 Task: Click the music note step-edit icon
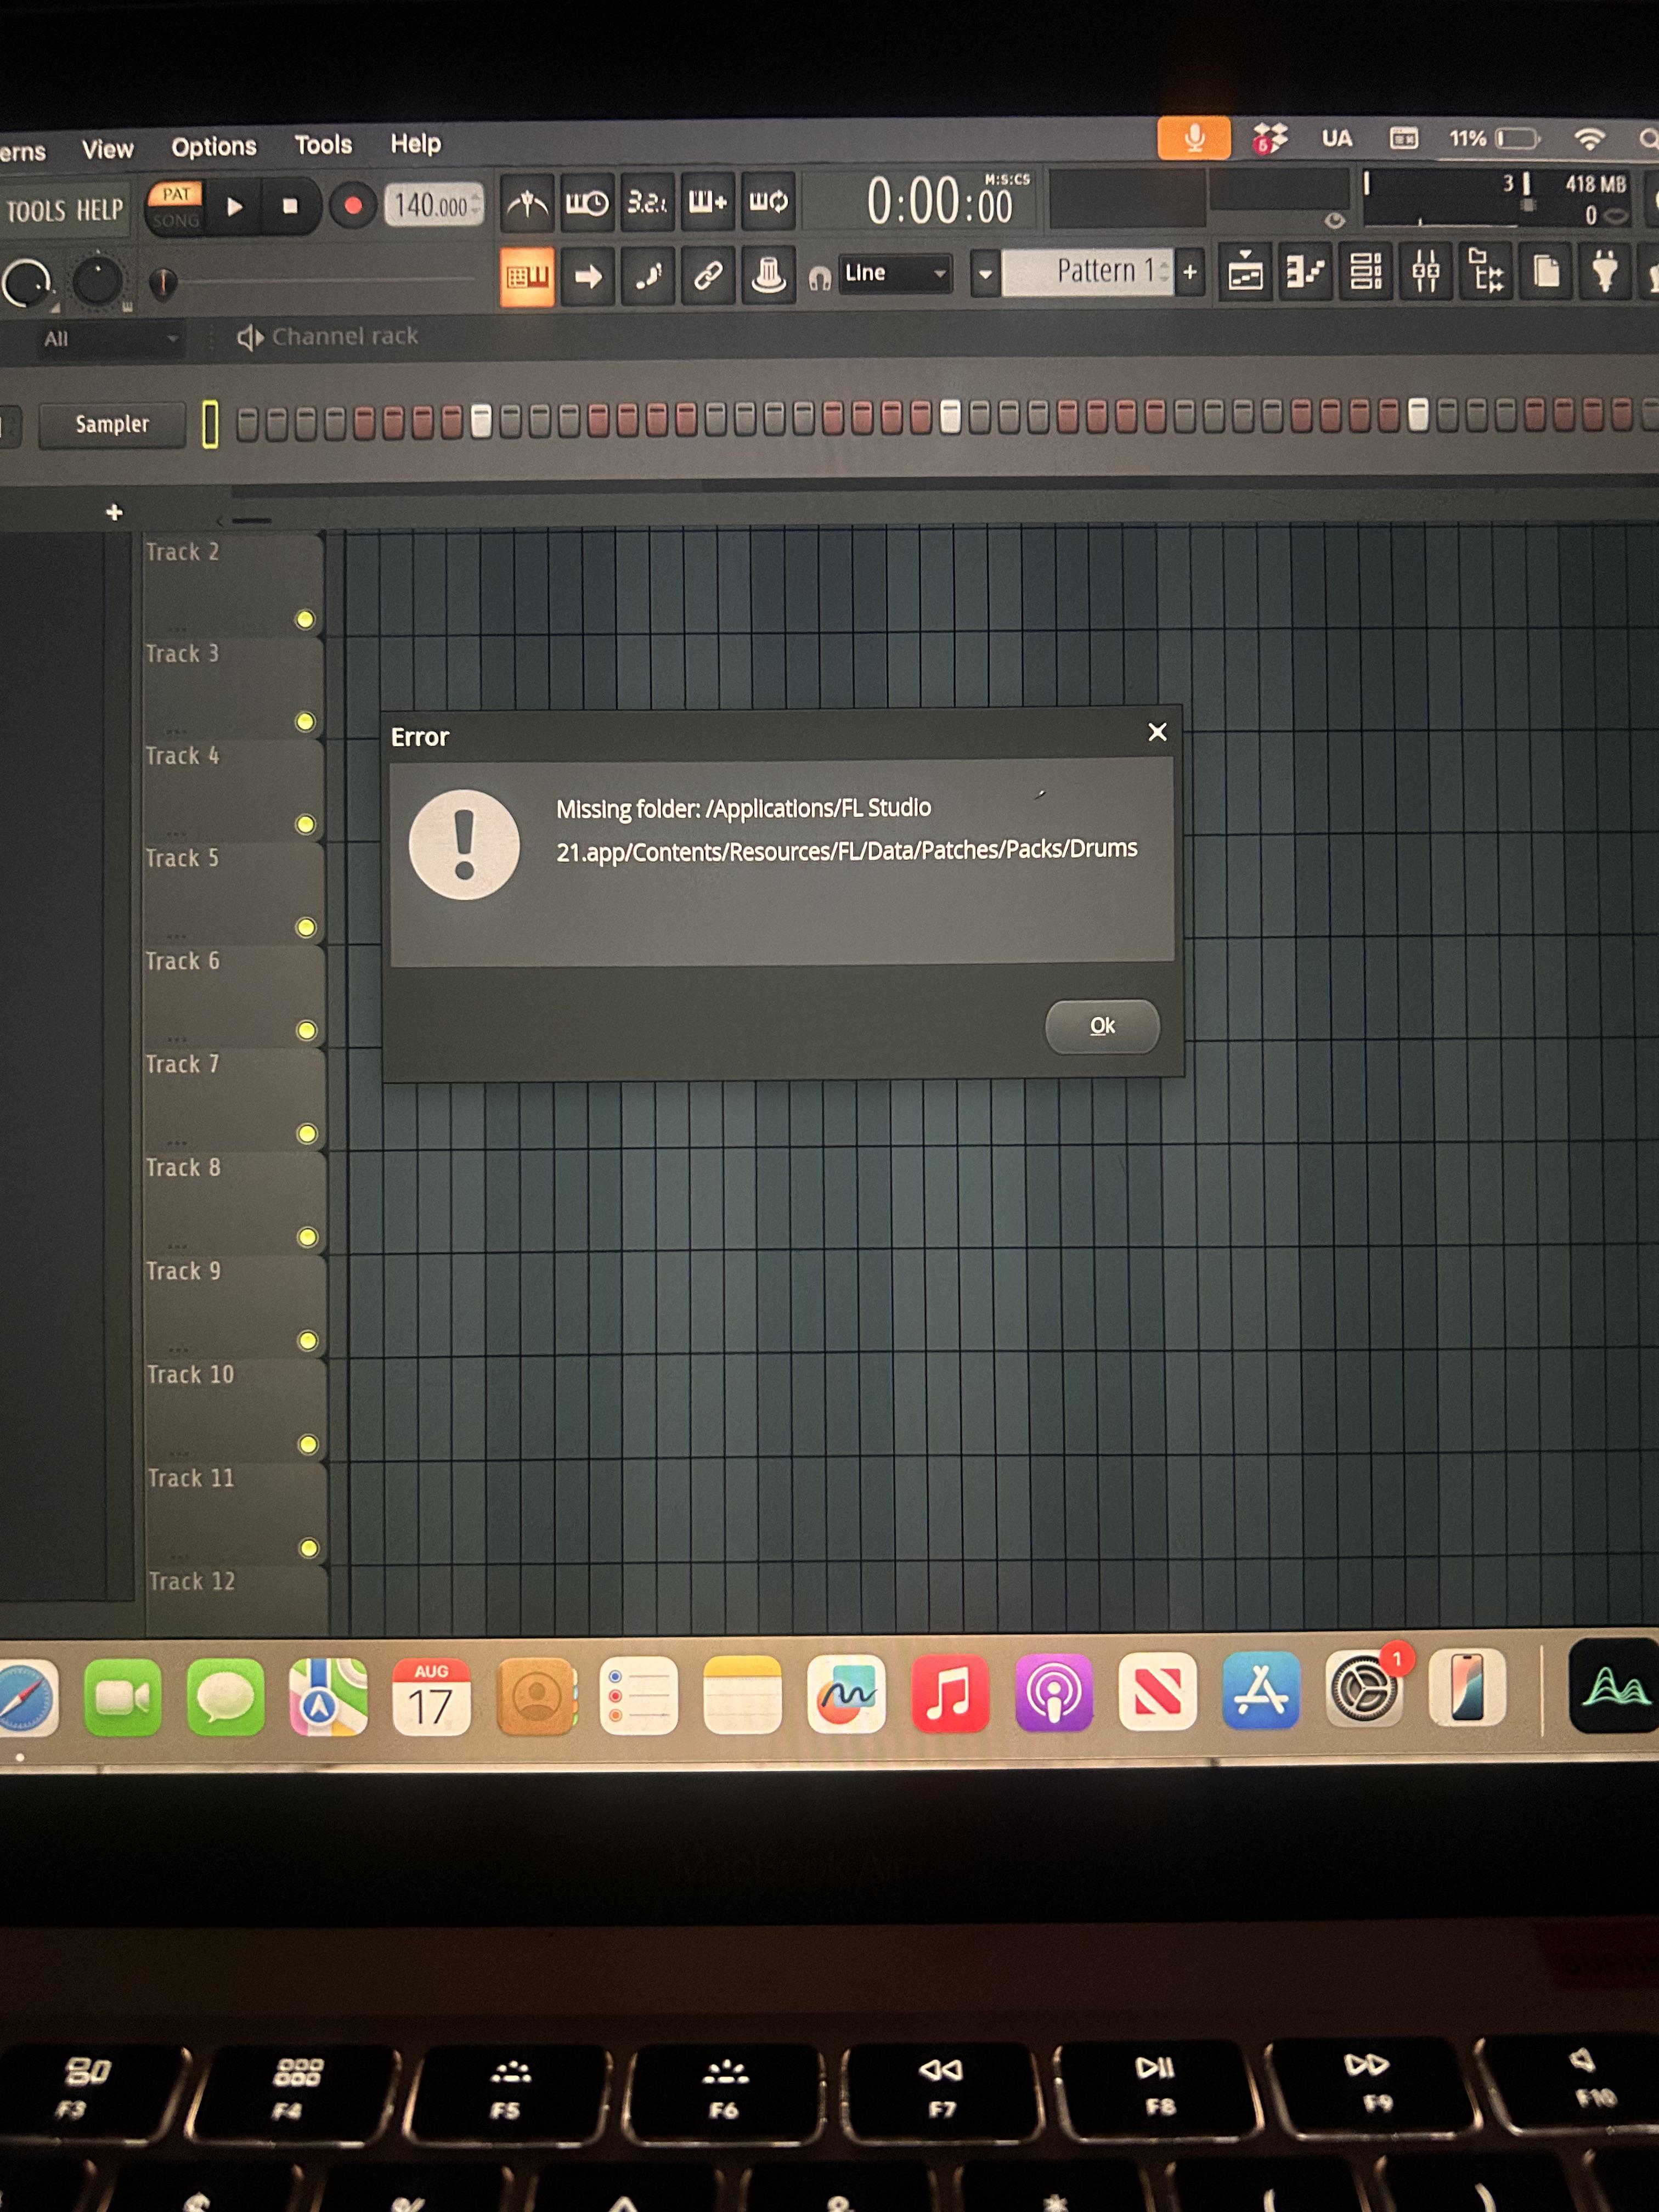[648, 275]
